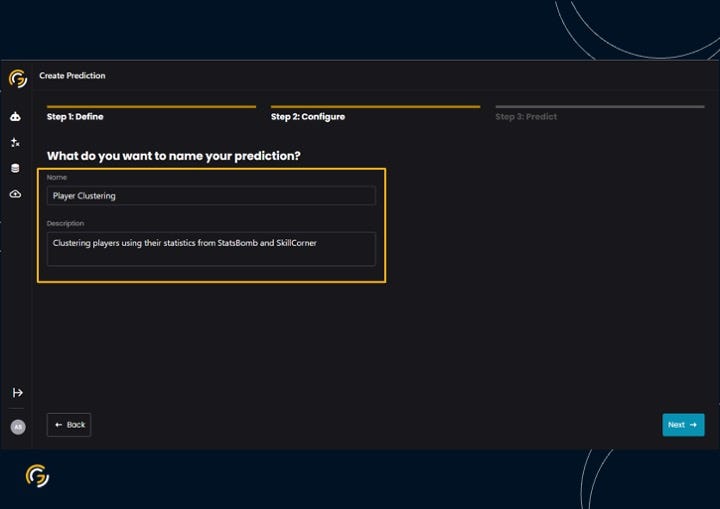Click the Back button
720x509 pixels.
click(69, 425)
